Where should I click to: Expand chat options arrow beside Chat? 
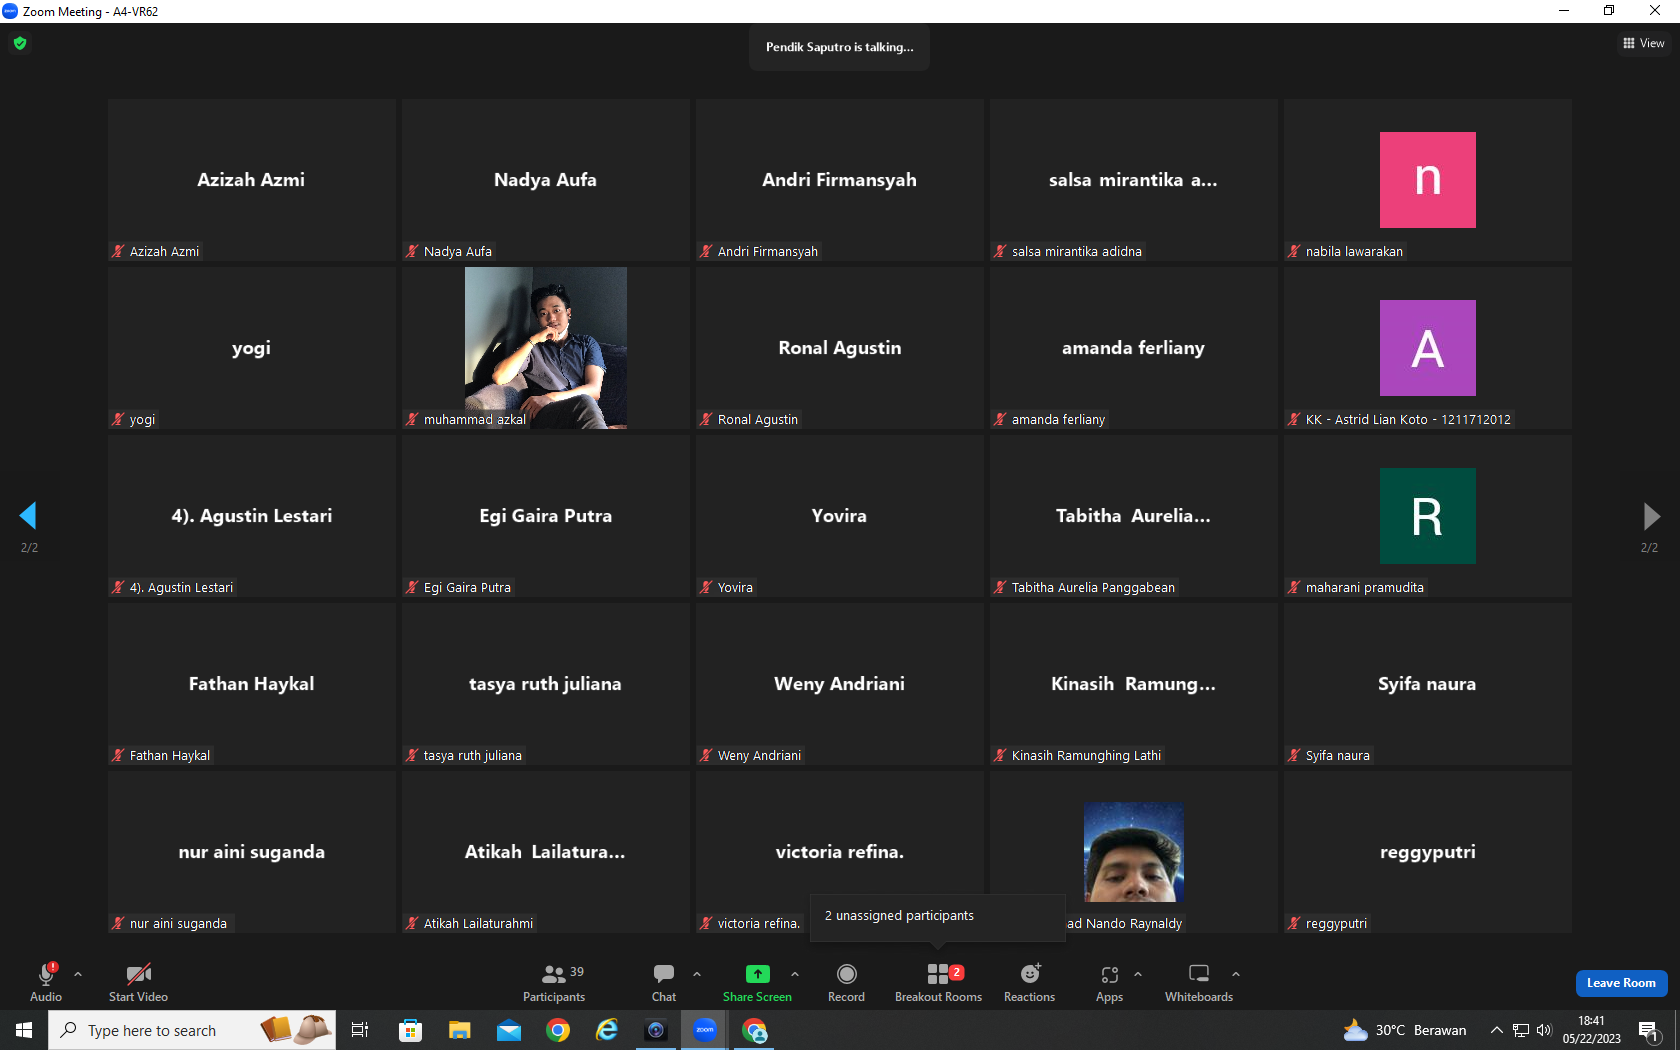click(x=697, y=973)
